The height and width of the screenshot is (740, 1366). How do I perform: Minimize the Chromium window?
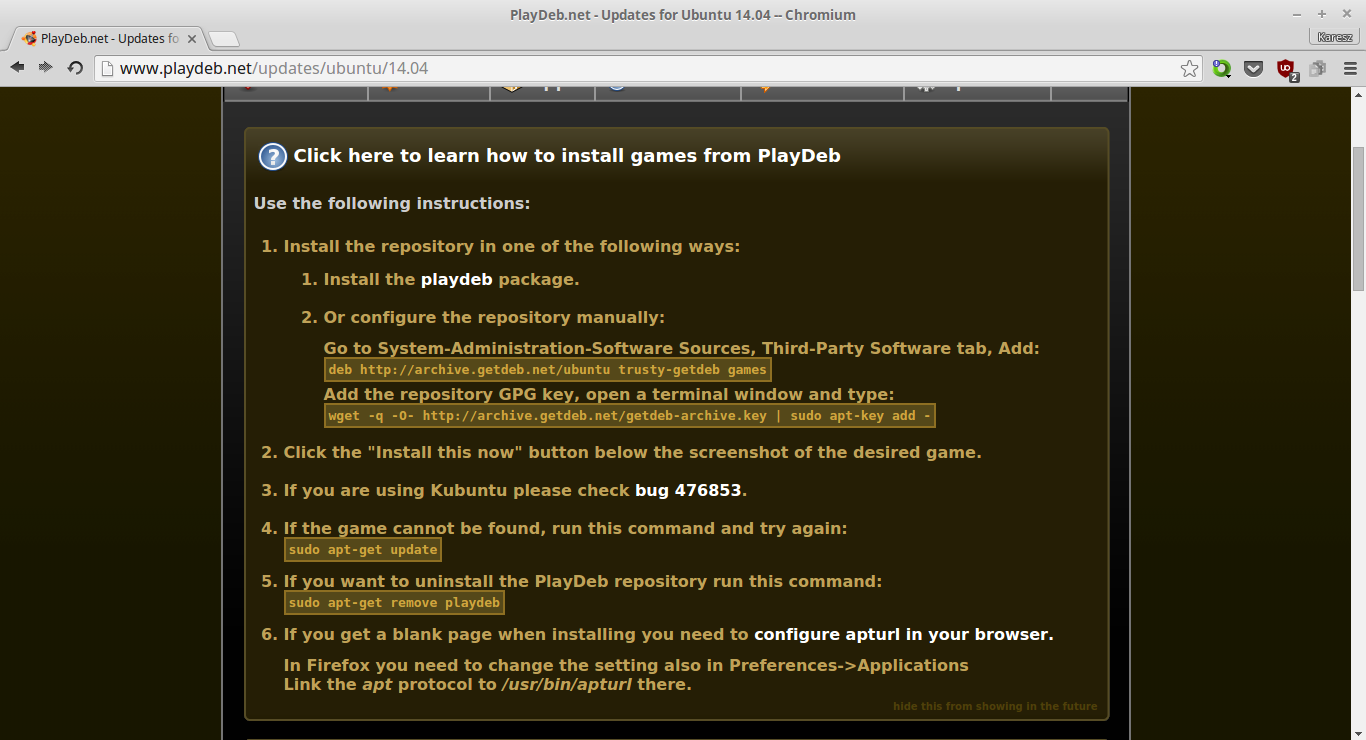(1297, 14)
